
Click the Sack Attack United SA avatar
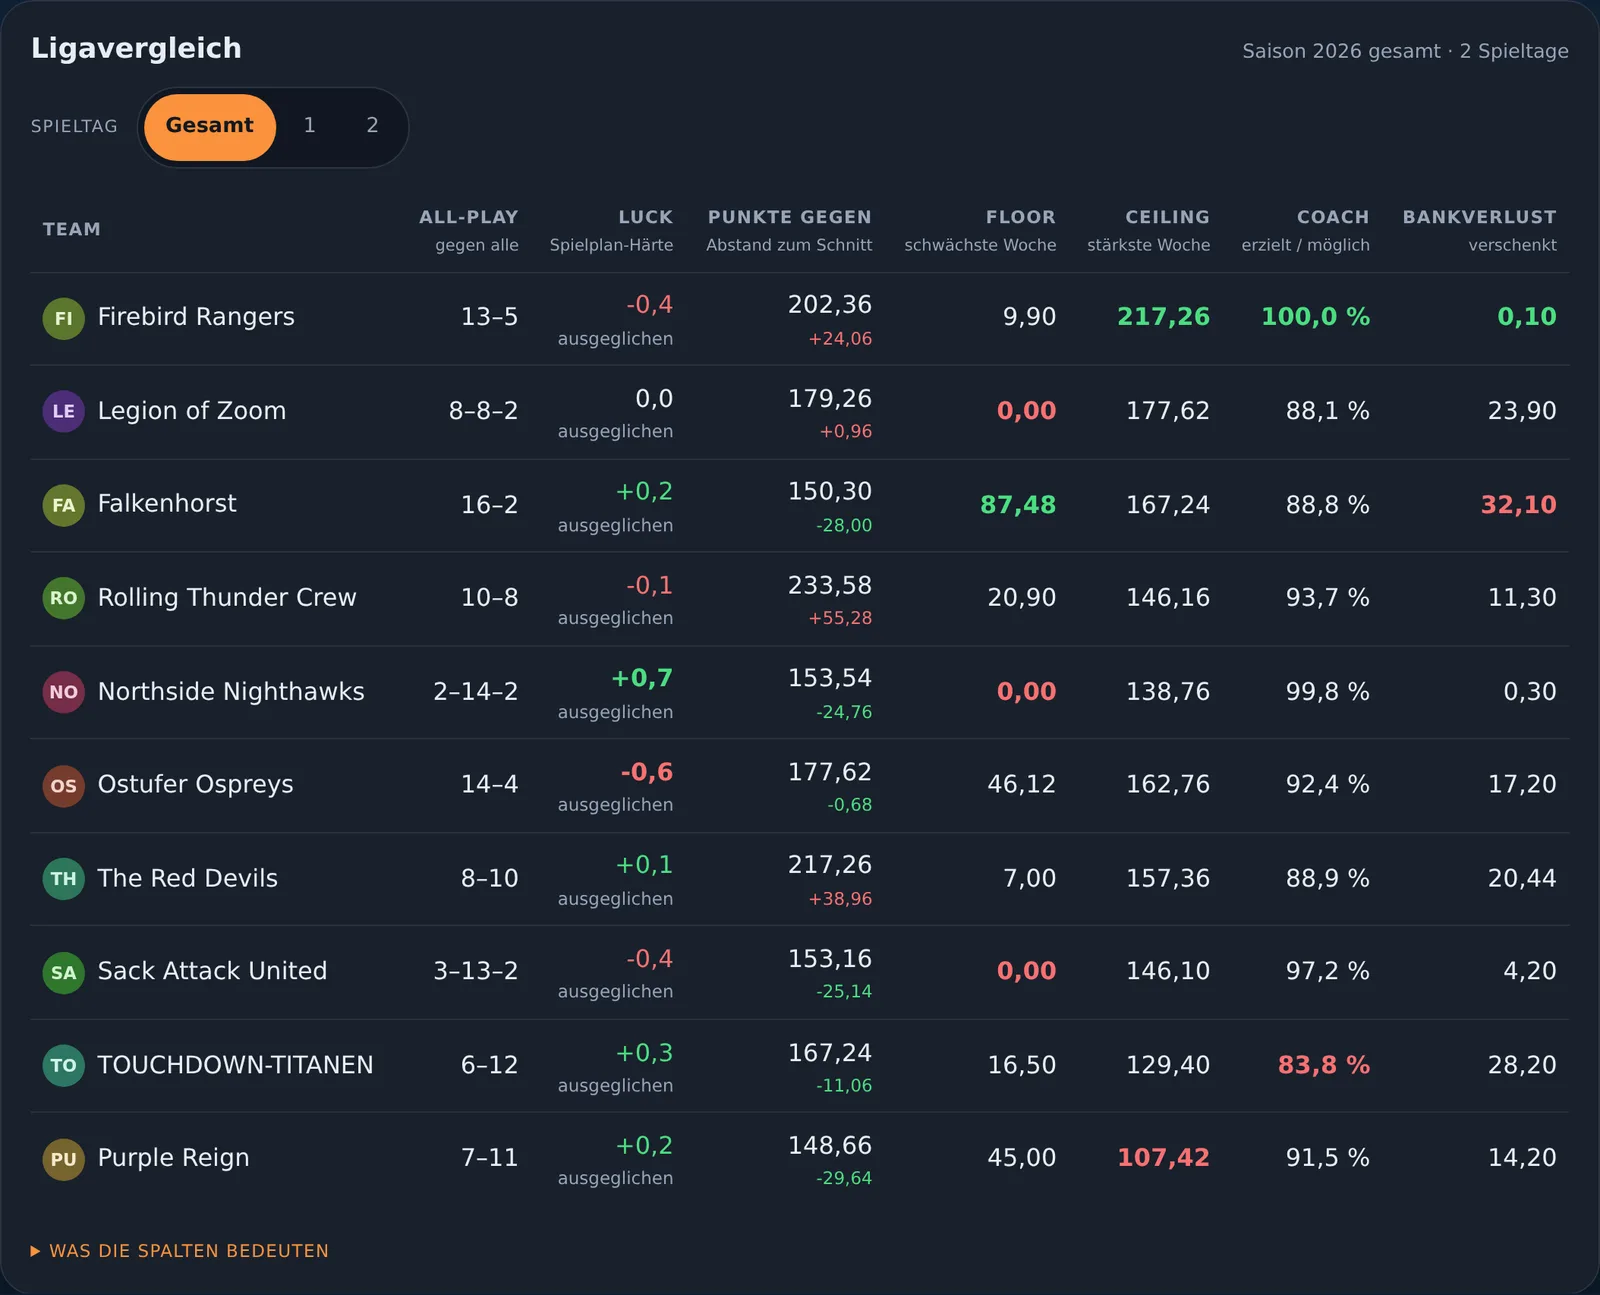(63, 972)
